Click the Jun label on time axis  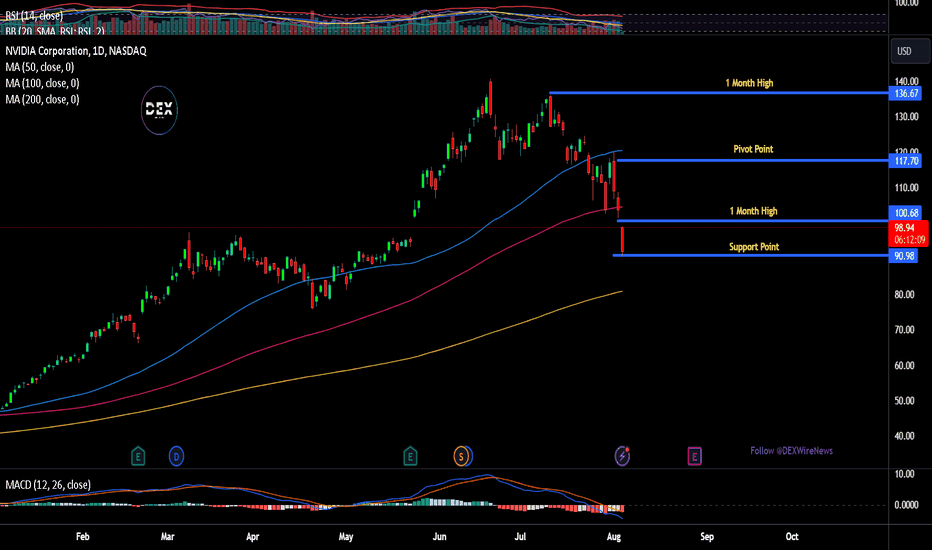439,536
